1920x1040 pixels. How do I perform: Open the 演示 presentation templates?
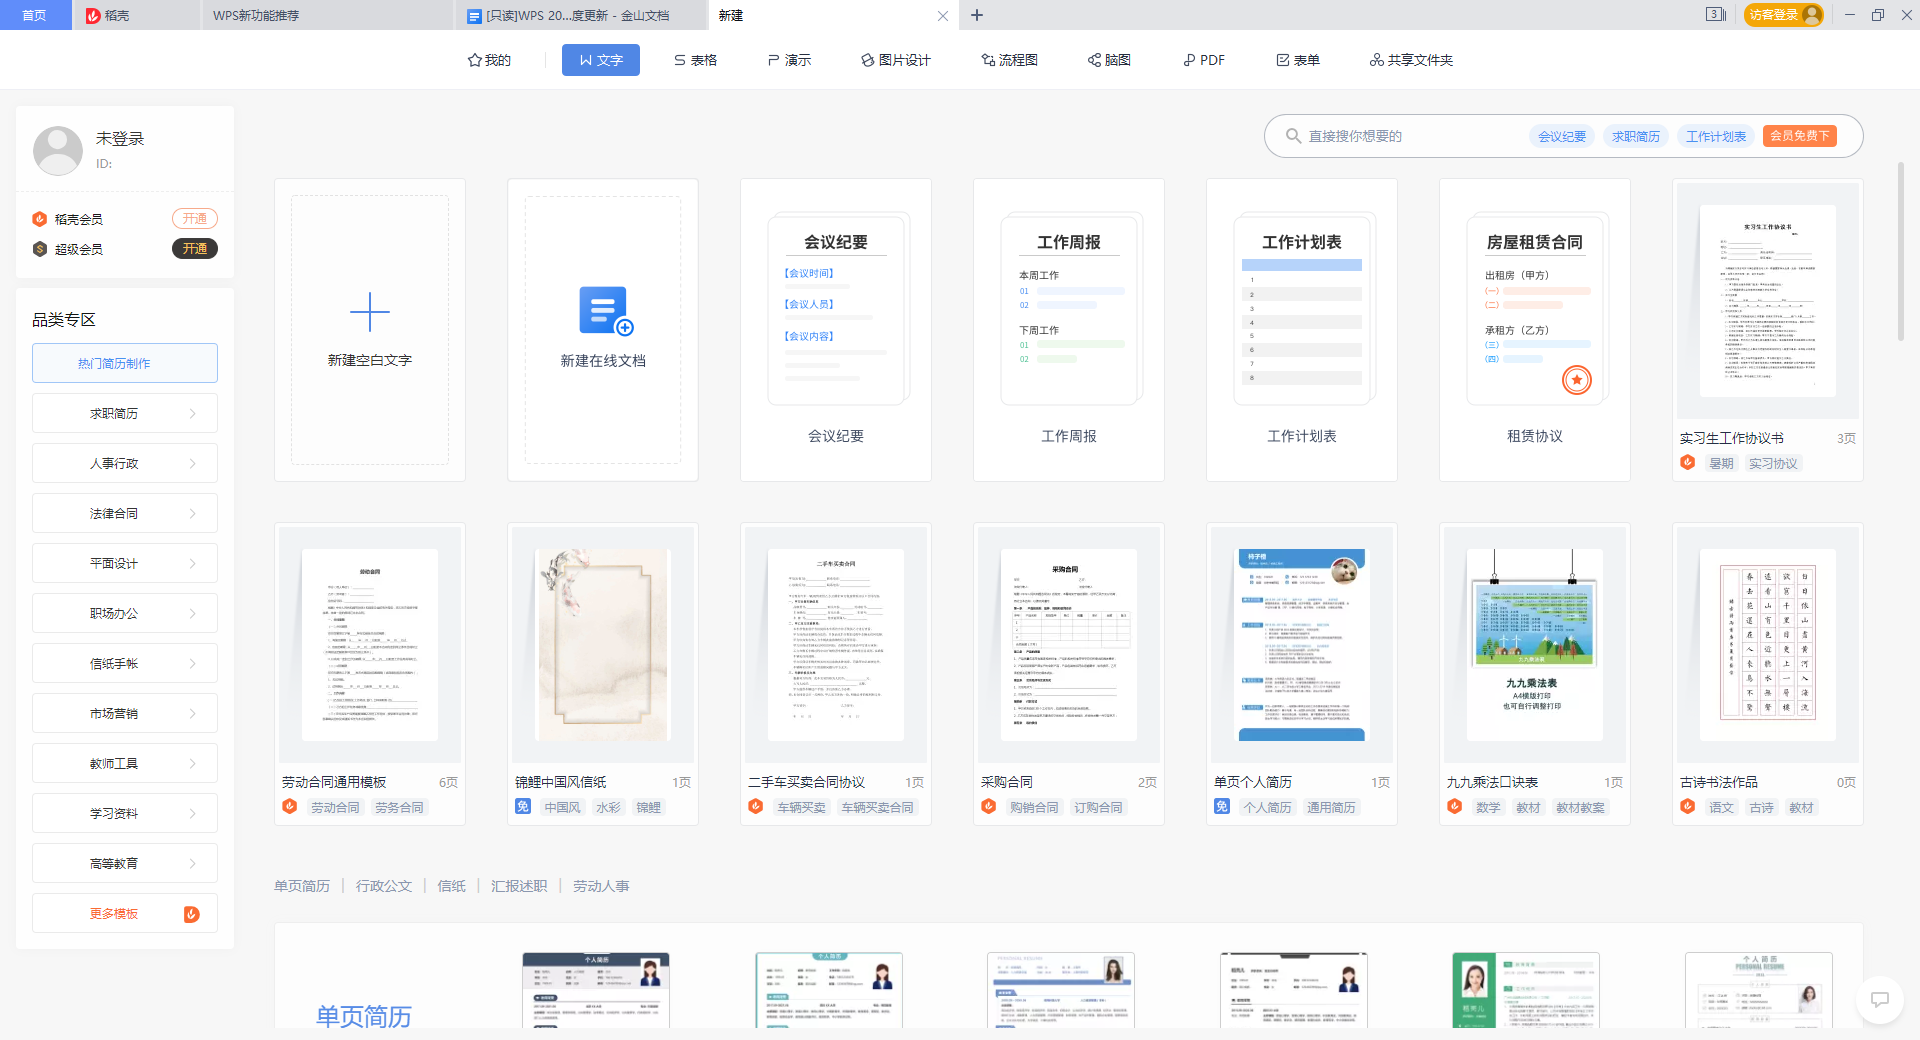click(788, 60)
